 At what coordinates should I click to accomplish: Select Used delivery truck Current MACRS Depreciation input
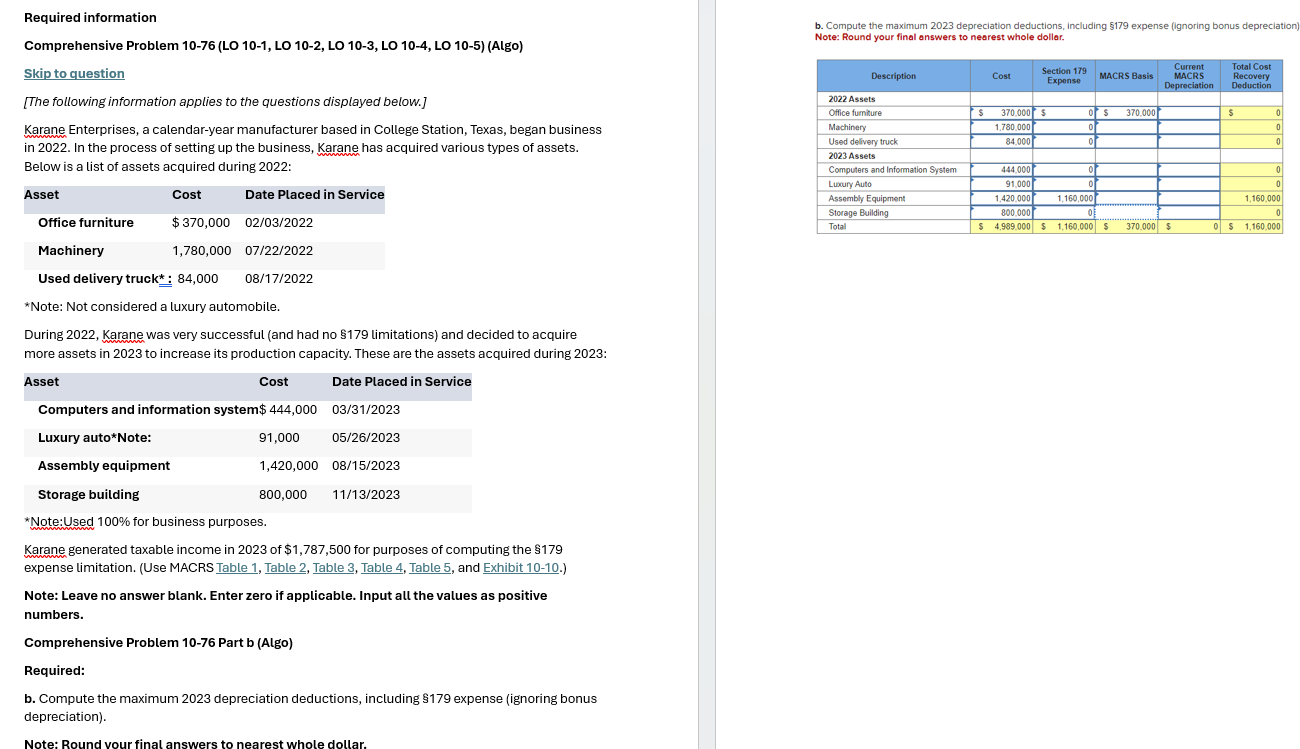tap(1189, 141)
